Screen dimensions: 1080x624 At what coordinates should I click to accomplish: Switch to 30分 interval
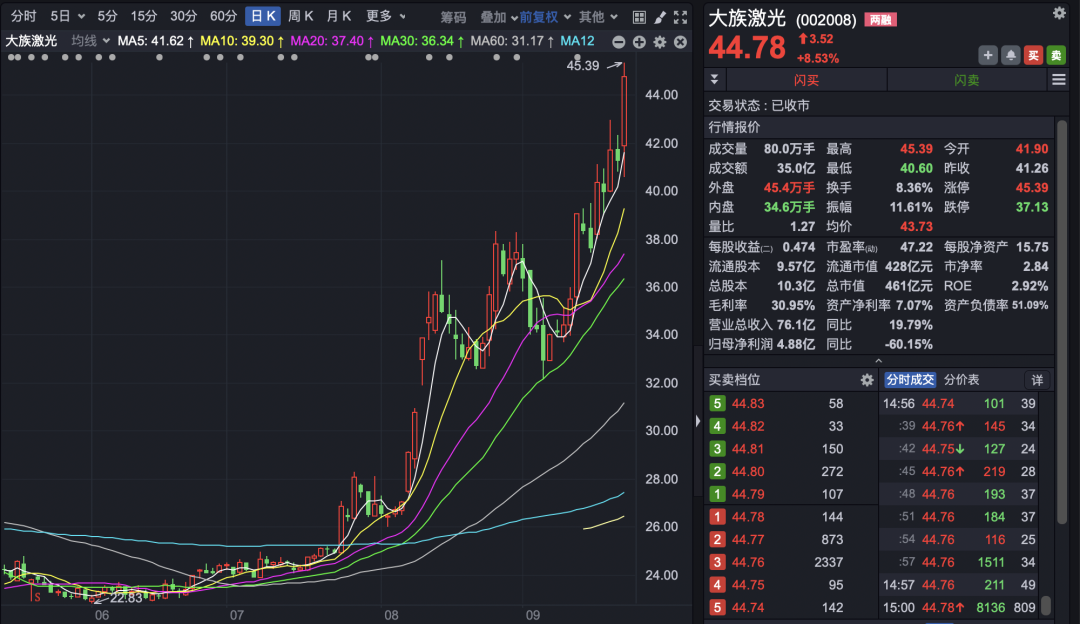point(183,17)
